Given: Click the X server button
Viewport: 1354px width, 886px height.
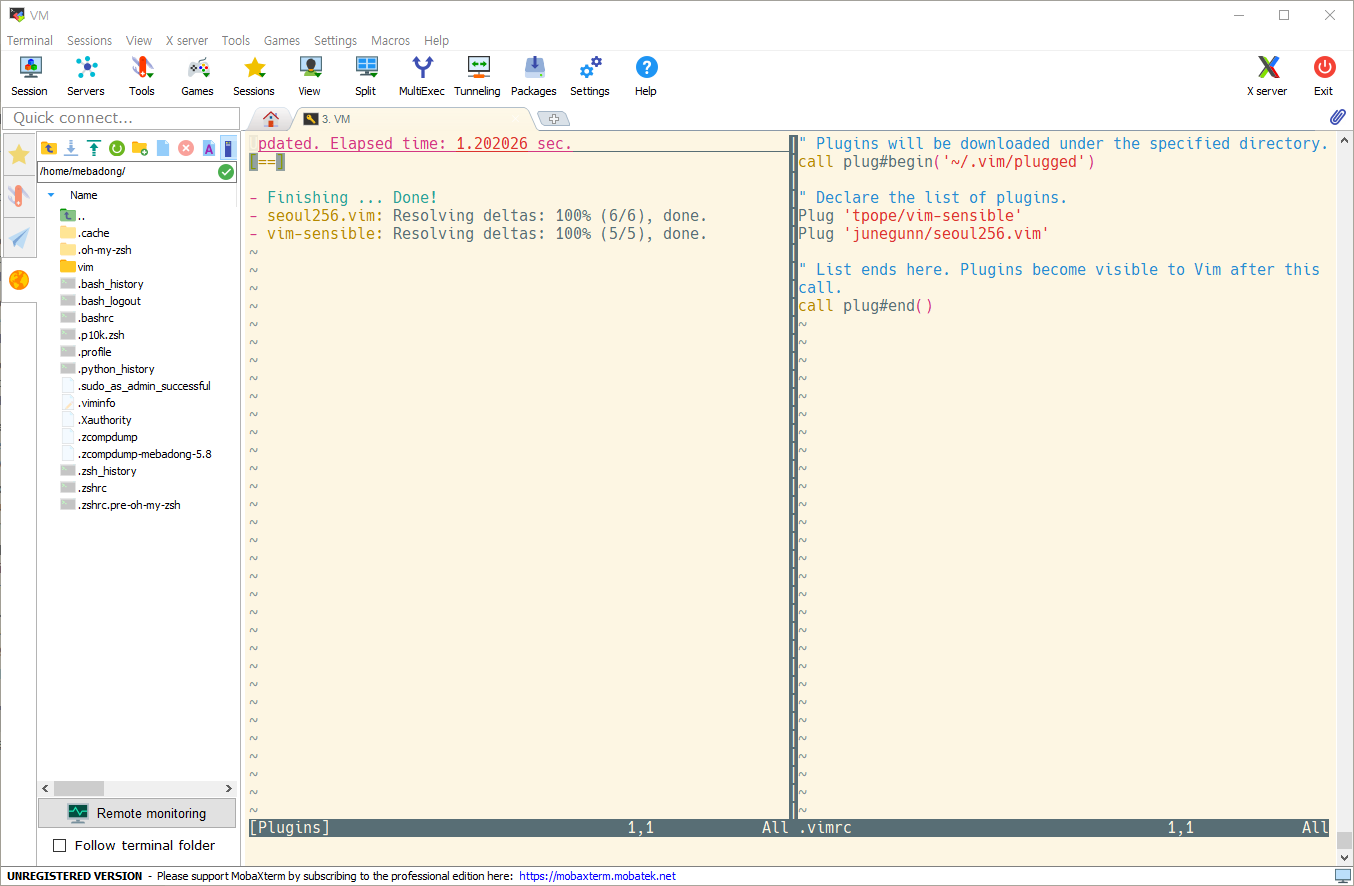Looking at the screenshot, I should [1267, 76].
